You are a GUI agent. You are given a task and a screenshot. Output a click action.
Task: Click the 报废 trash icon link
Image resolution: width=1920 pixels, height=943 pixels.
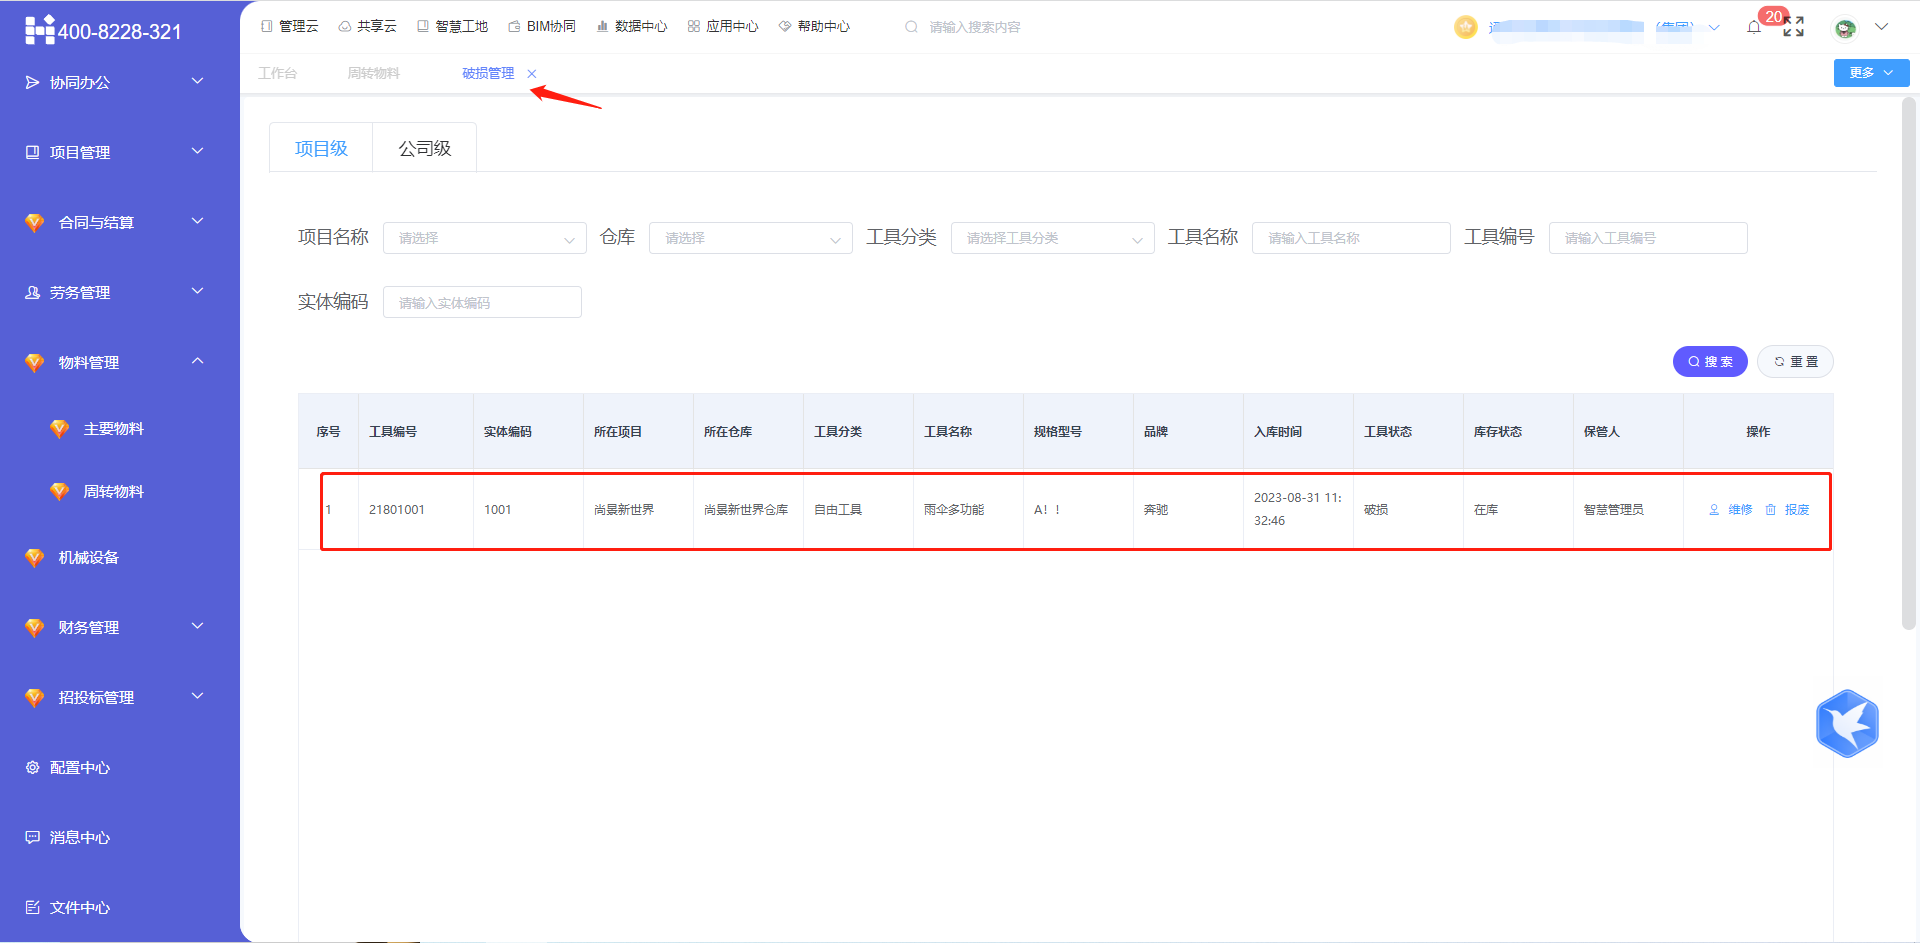pyautogui.click(x=1771, y=510)
